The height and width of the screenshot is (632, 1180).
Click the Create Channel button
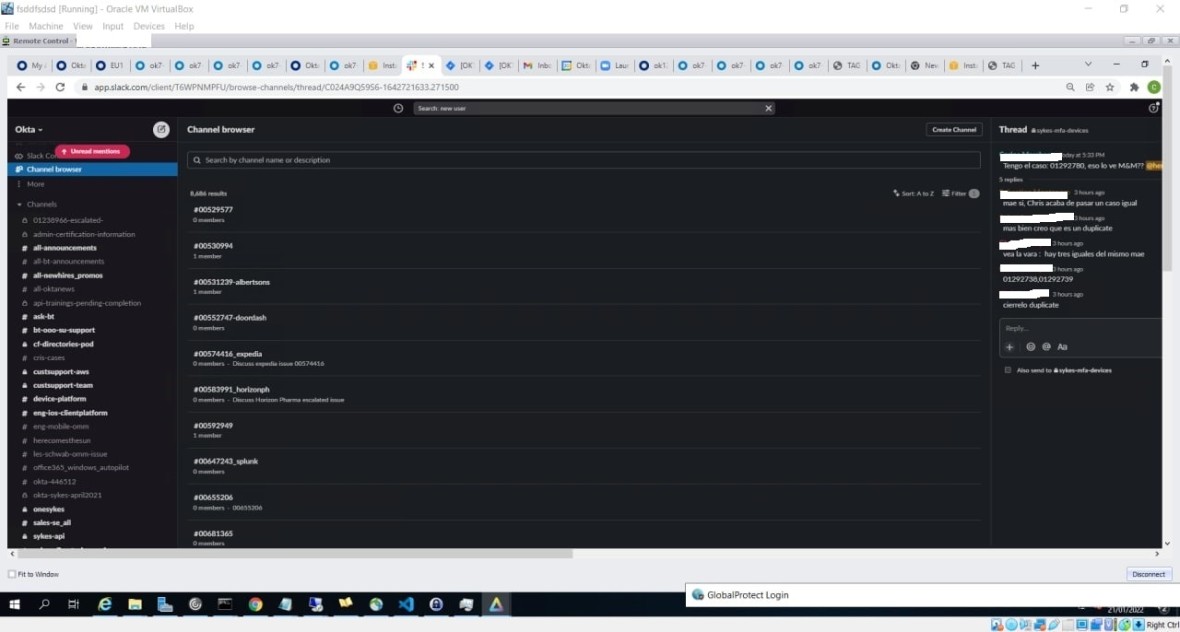[954, 129]
